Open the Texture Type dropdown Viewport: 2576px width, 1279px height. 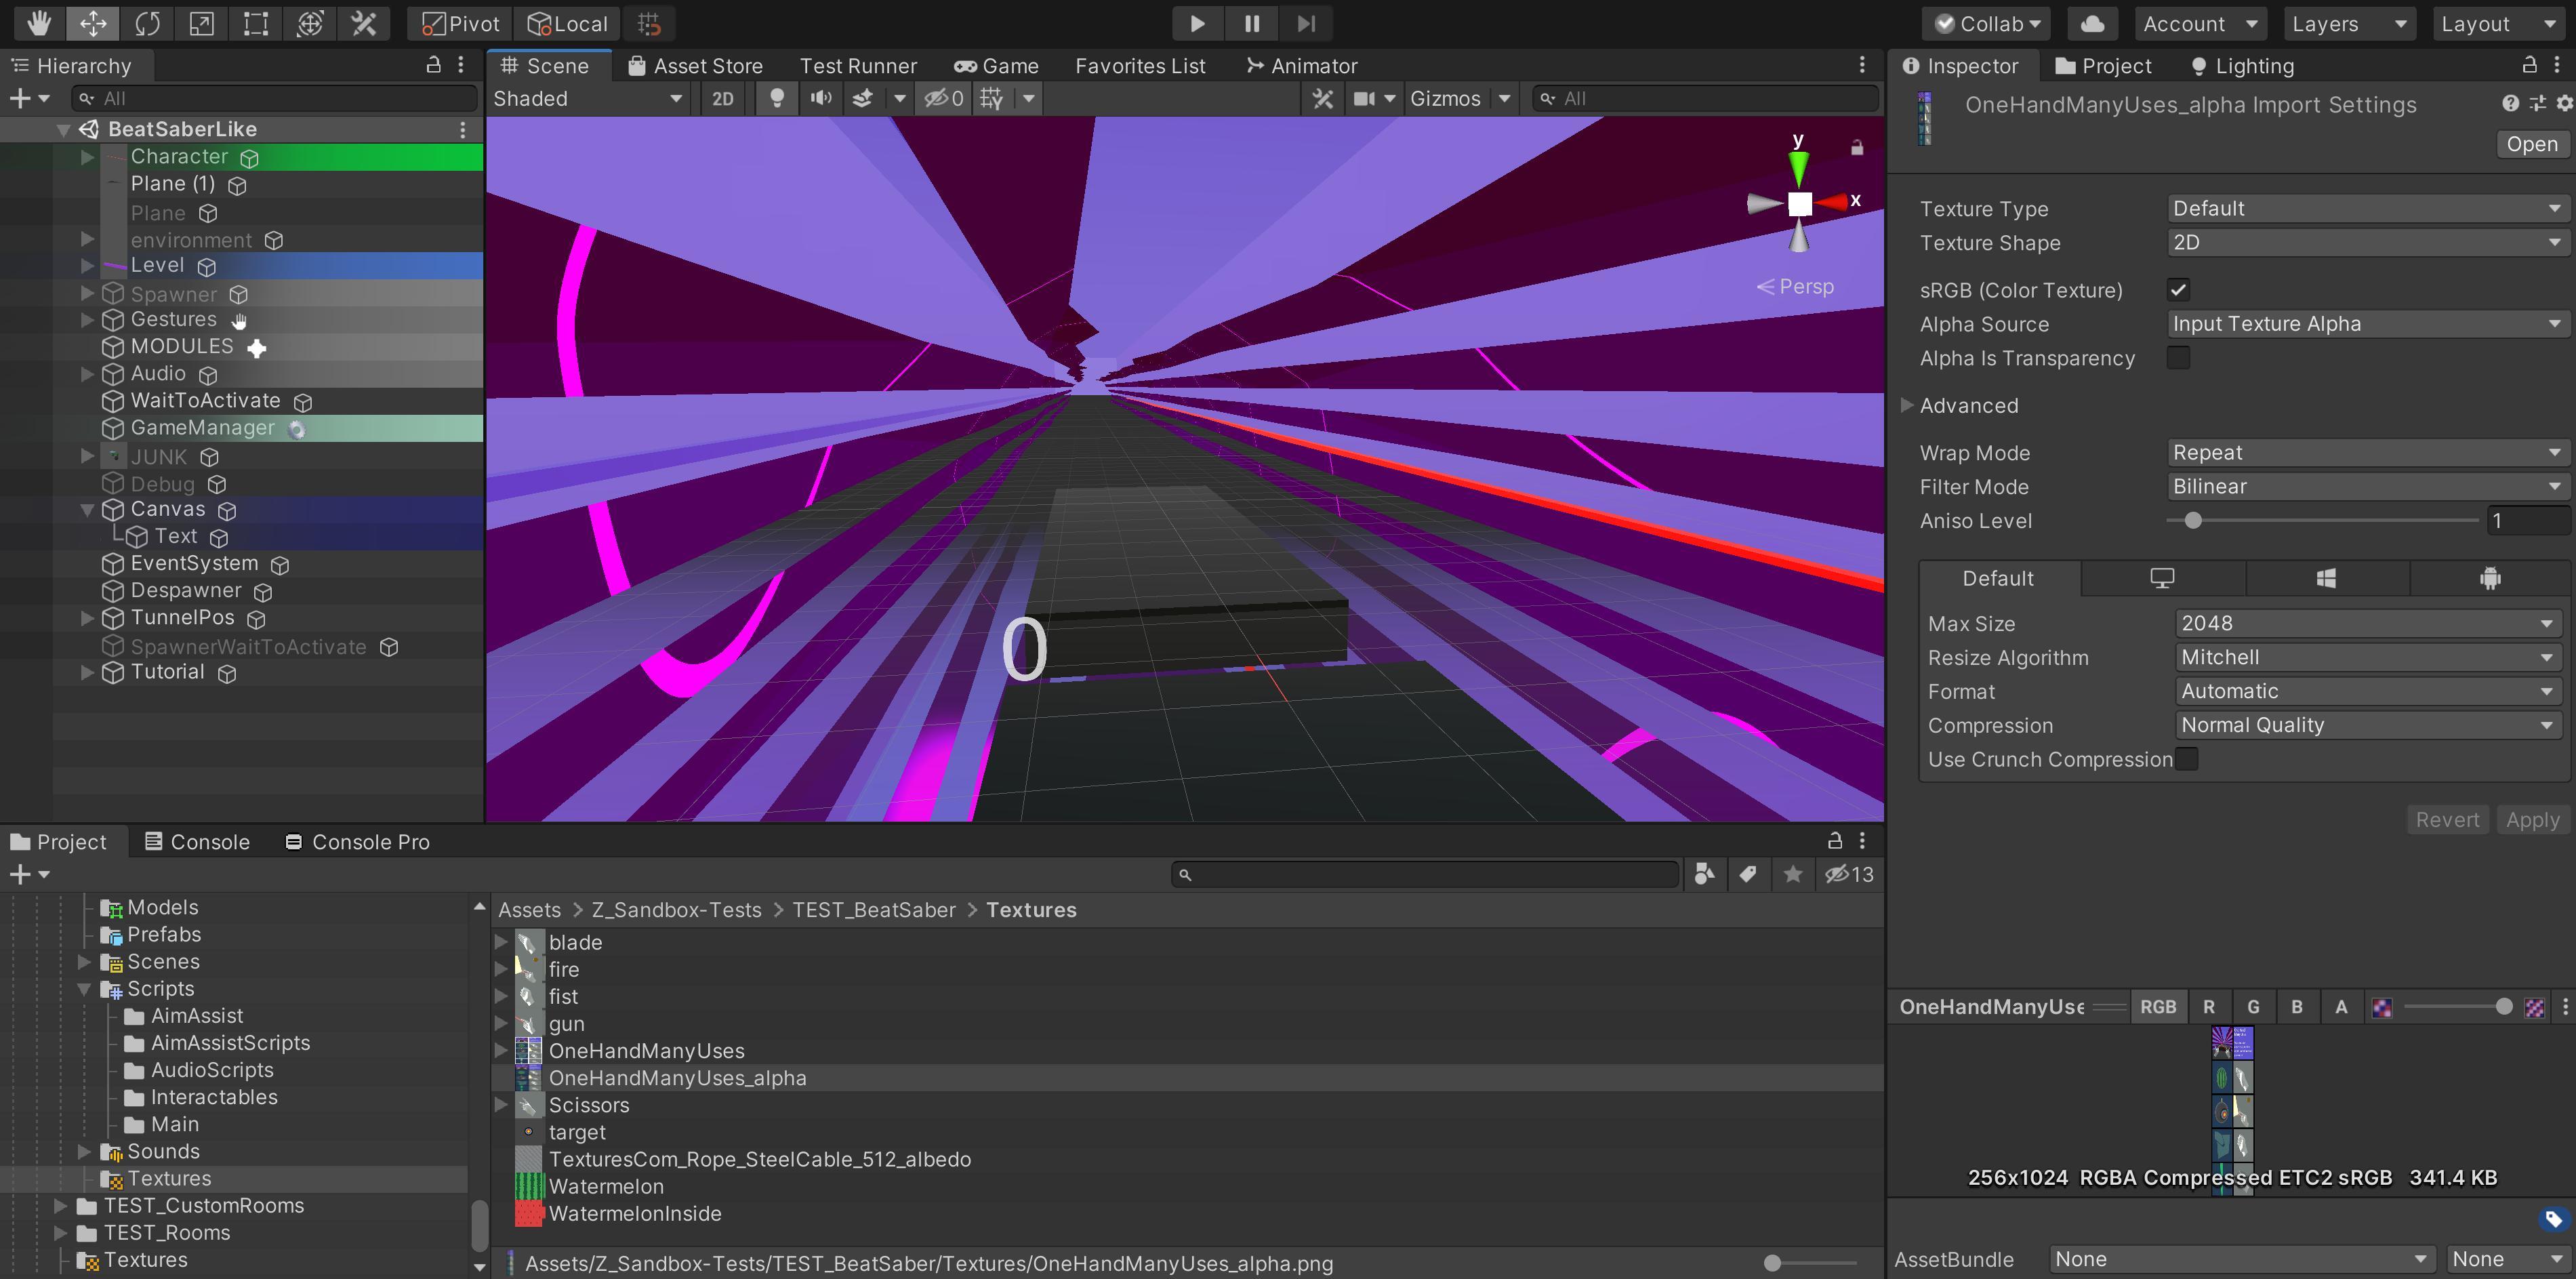click(2365, 208)
